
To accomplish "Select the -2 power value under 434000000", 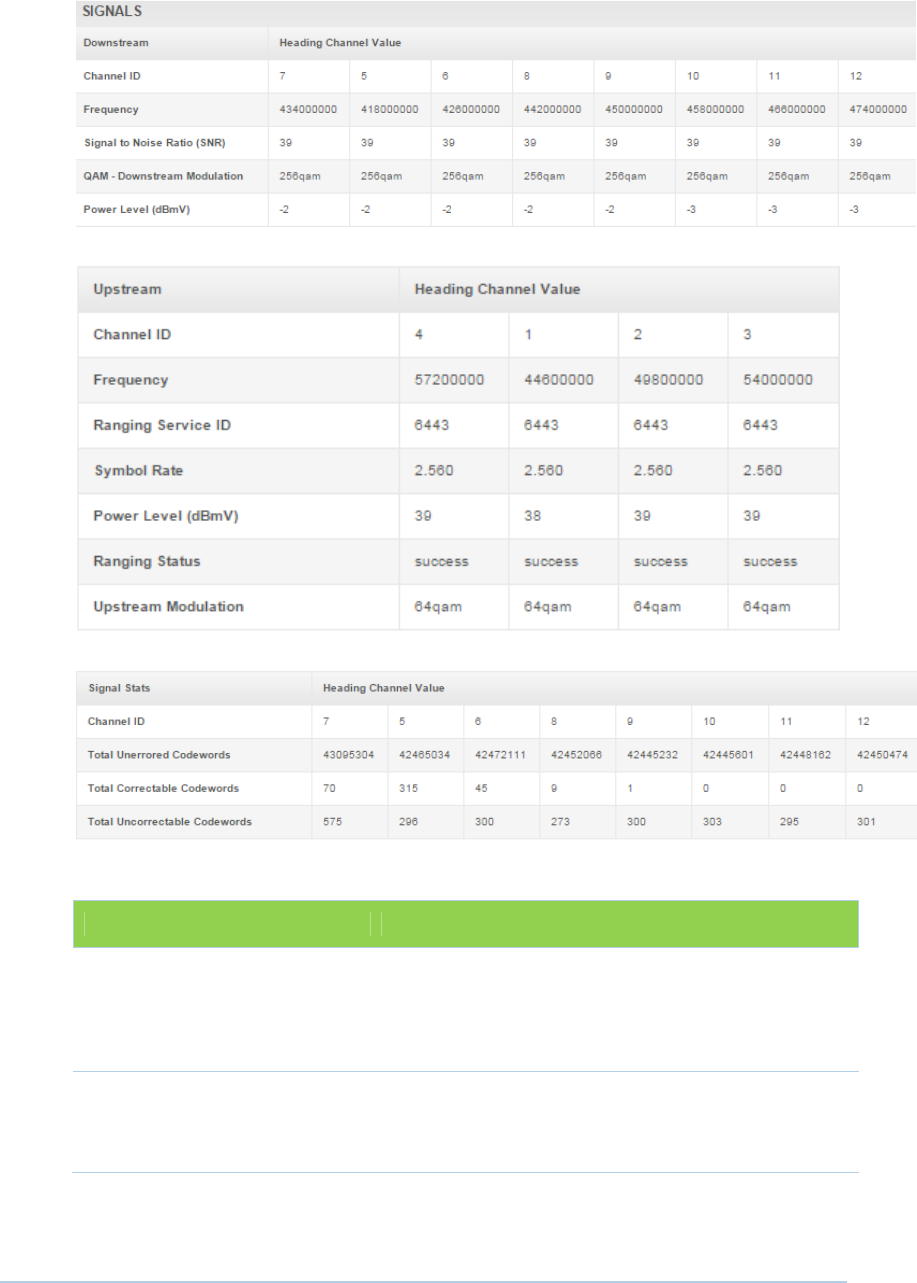I will pos(284,209).
